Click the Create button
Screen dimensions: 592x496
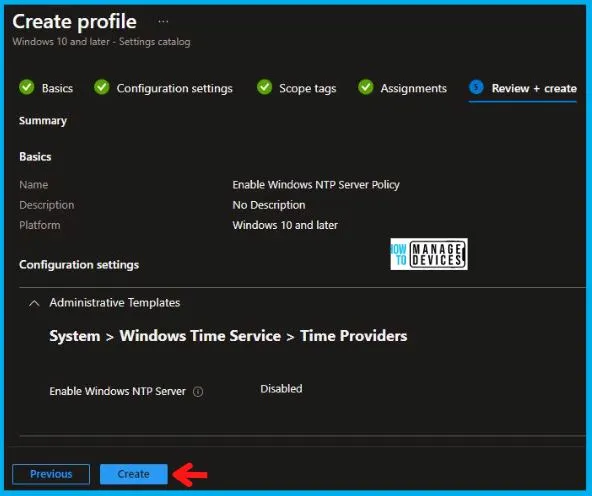[x=134, y=474]
